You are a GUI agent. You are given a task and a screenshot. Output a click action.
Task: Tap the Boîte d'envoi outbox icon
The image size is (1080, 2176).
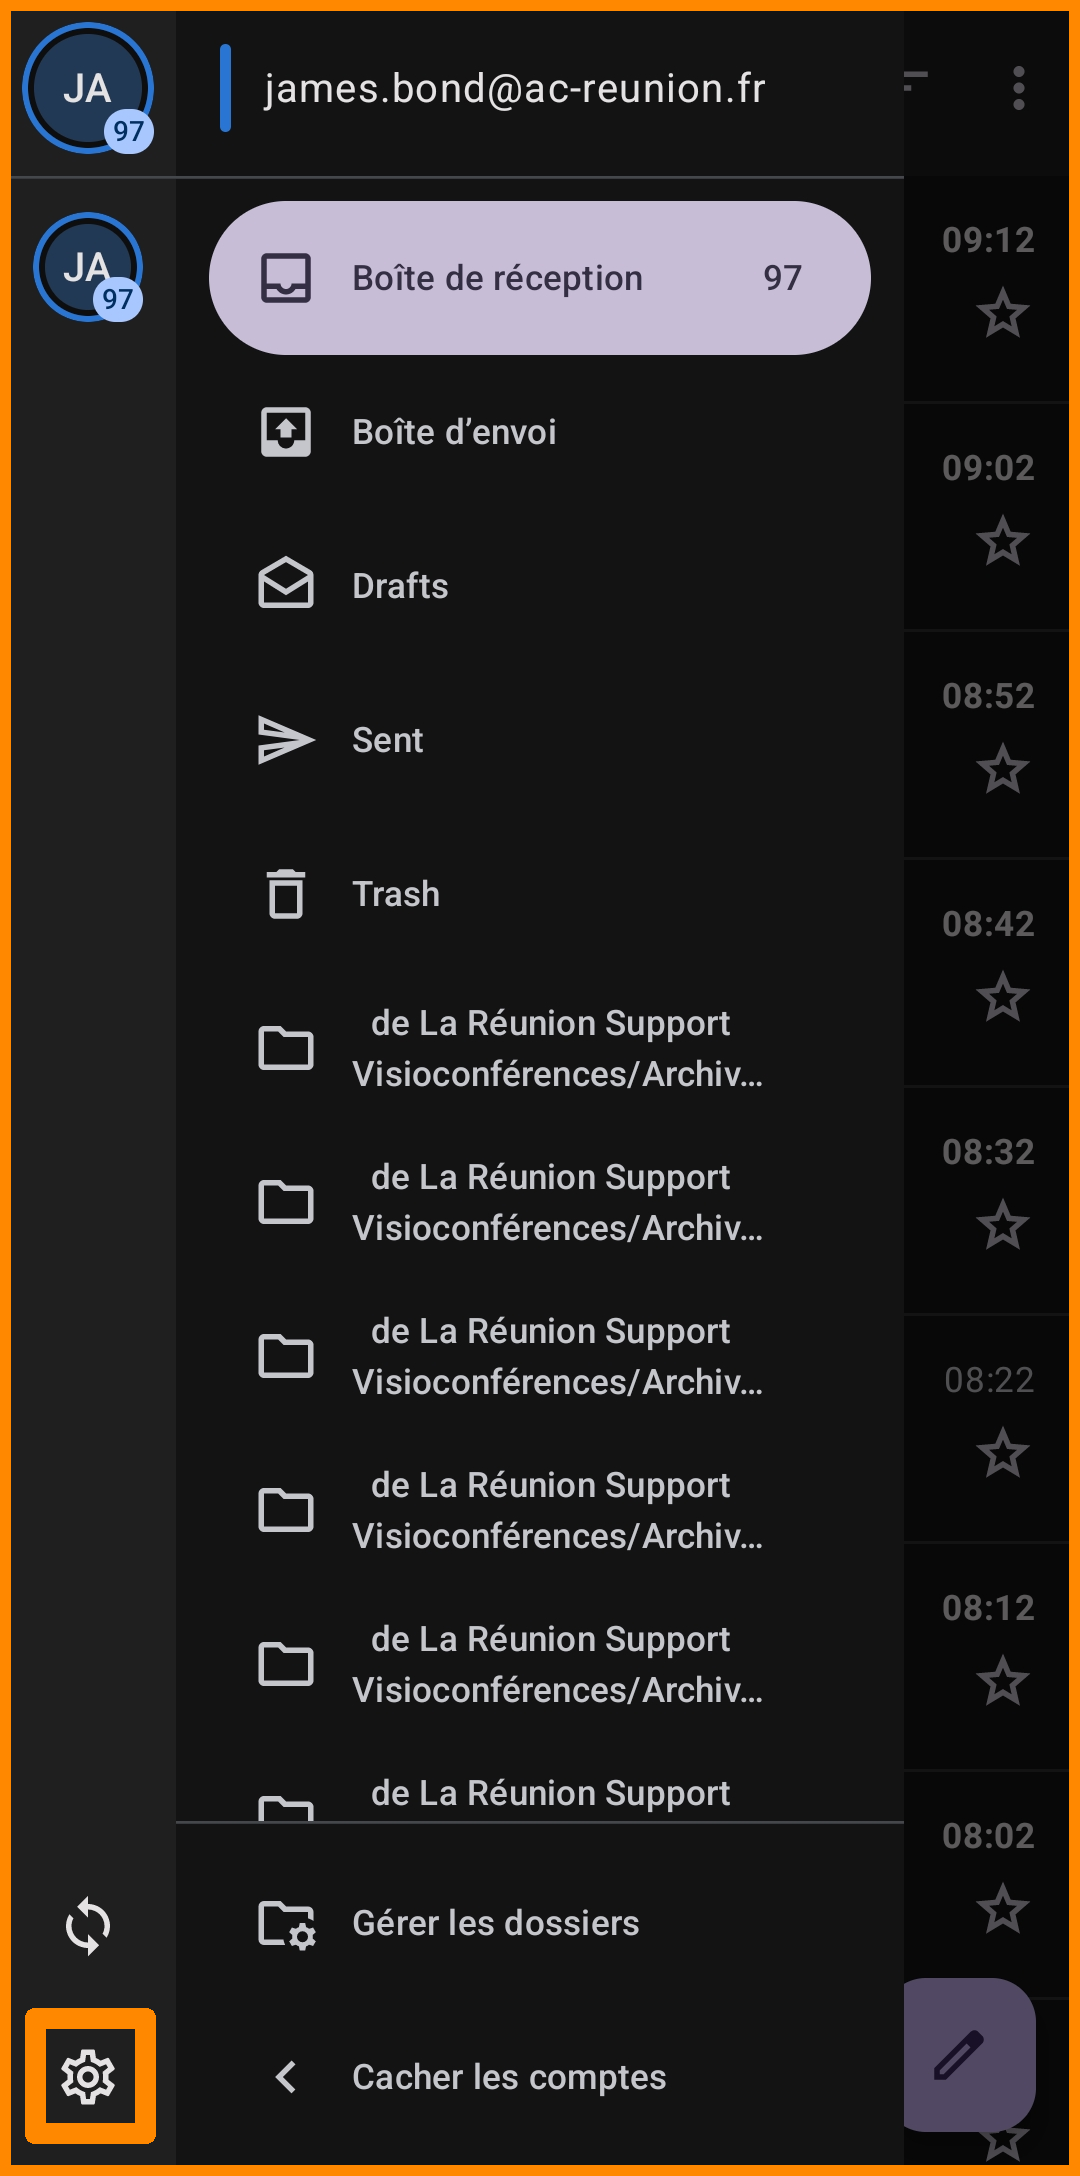tap(286, 432)
